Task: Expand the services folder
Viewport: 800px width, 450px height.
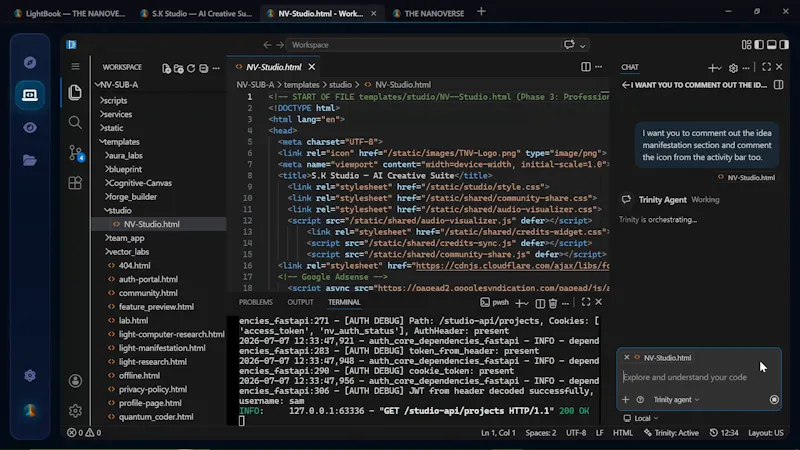Action: pos(116,114)
